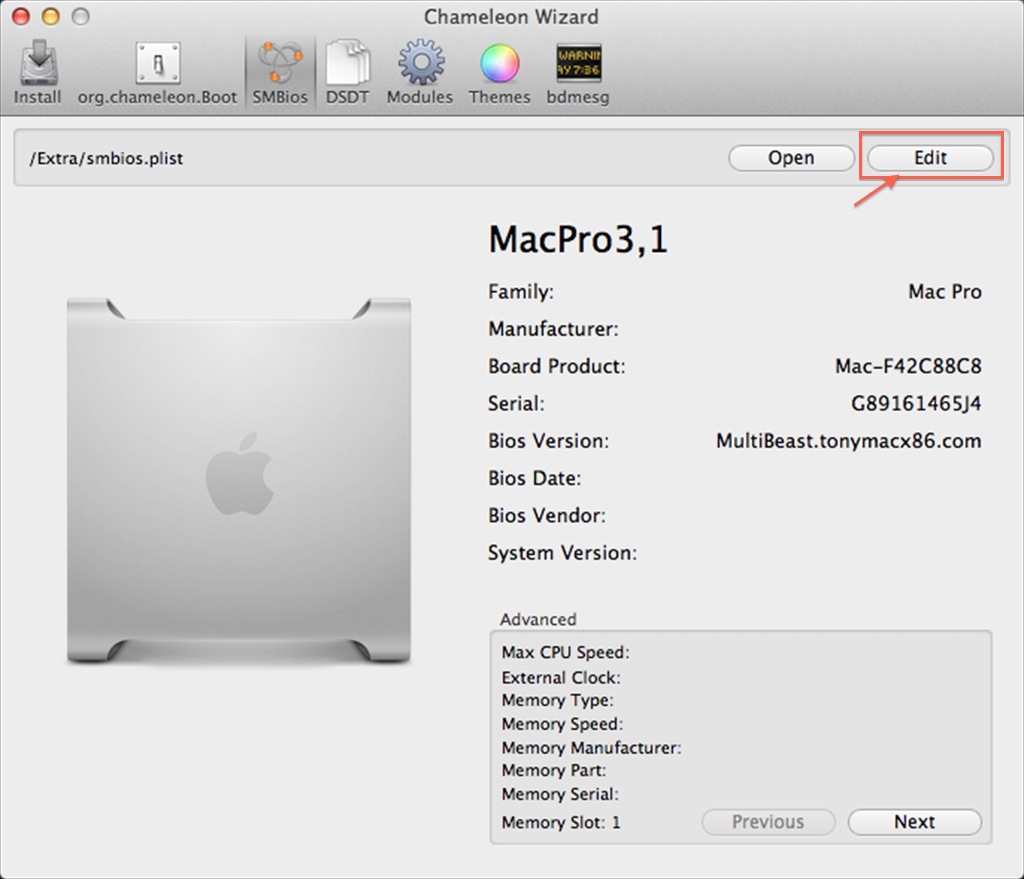Click the Memory Speed: label

pyautogui.click(x=562, y=724)
